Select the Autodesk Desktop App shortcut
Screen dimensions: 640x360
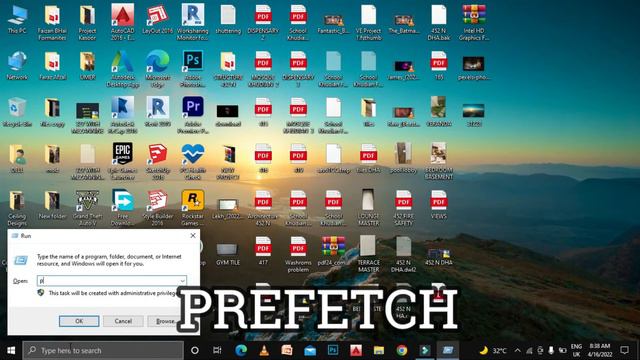(x=122, y=69)
